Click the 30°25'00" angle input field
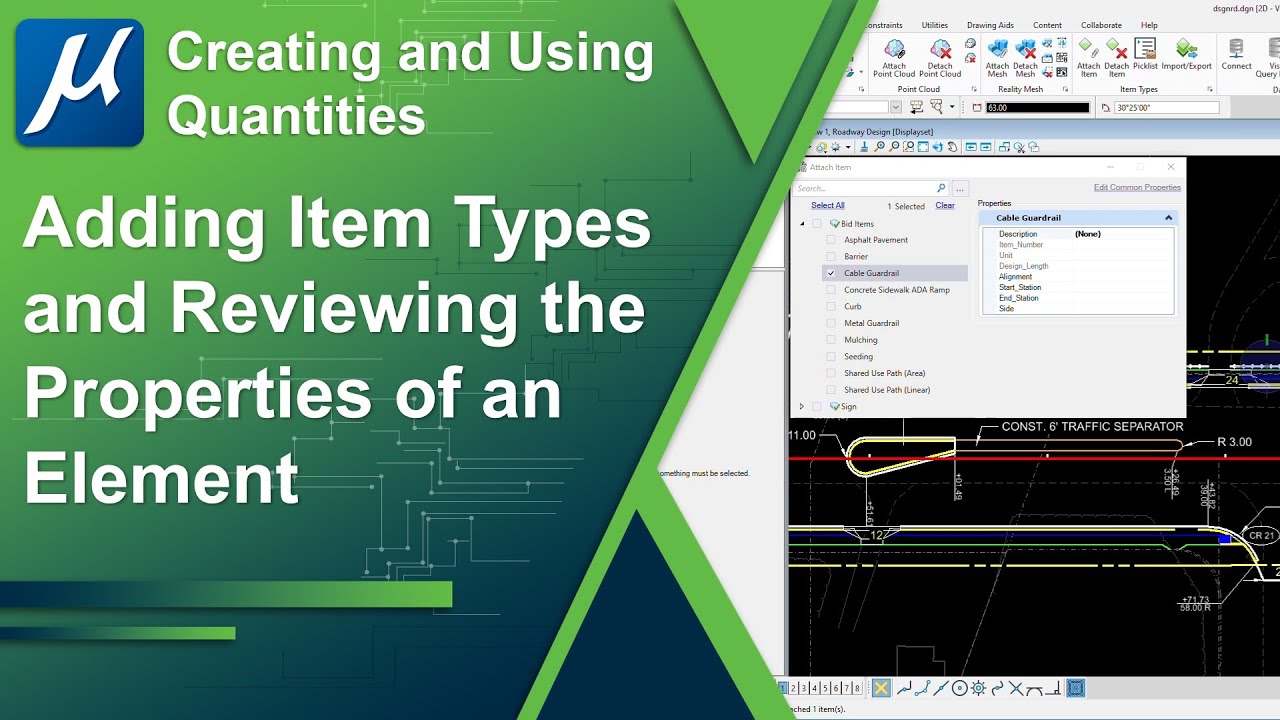Viewport: 1280px width, 720px height. tap(1167, 107)
